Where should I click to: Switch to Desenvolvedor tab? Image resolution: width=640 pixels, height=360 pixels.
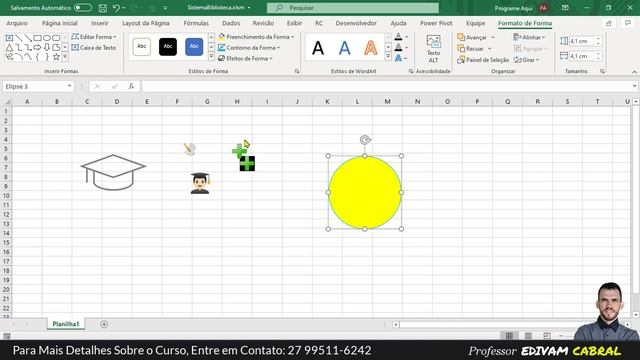pos(356,24)
